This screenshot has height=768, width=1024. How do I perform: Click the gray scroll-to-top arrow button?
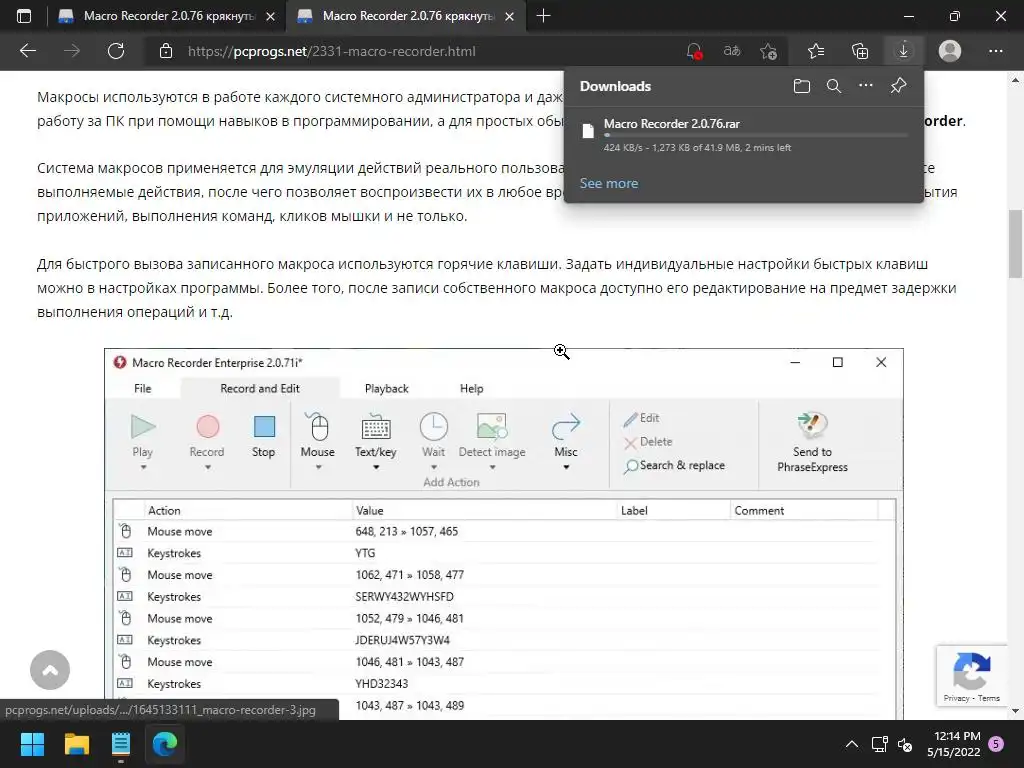(x=50, y=670)
